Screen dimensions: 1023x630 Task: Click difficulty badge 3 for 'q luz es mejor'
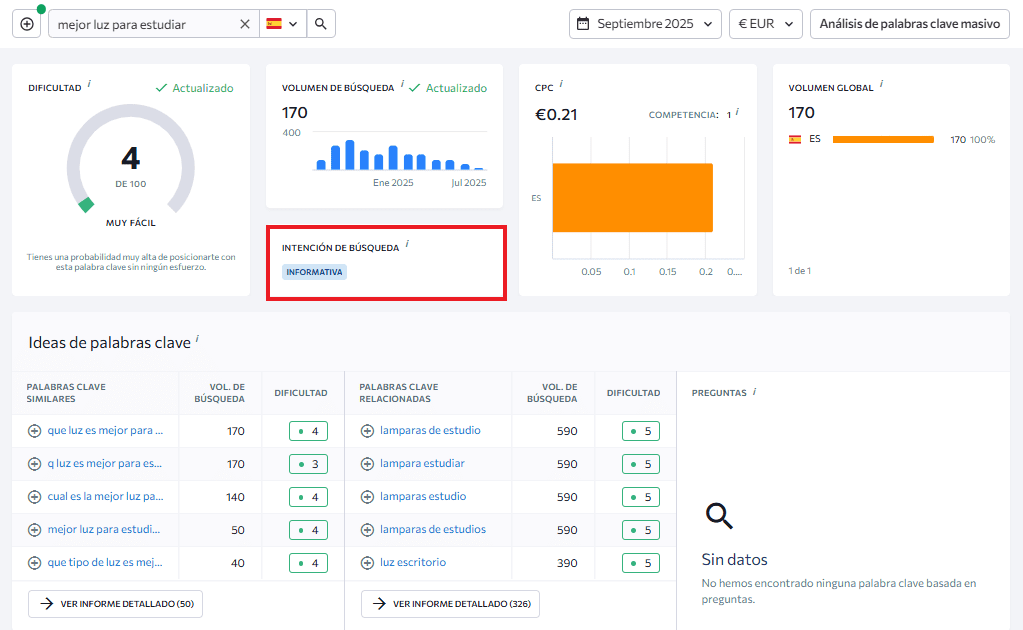coord(308,464)
